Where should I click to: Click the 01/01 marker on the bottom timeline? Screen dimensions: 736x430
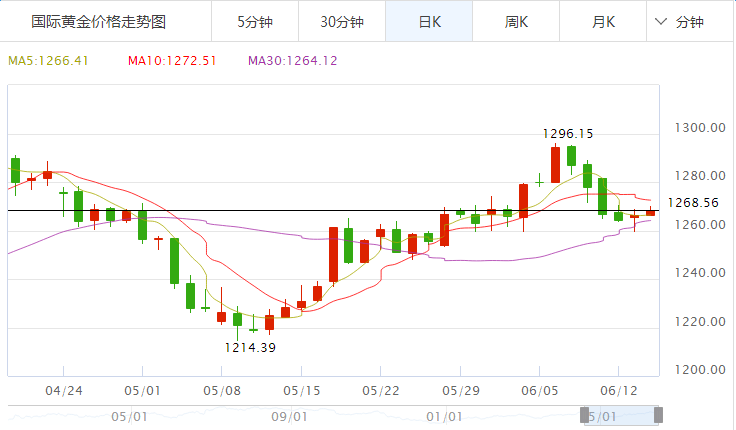coord(444,416)
